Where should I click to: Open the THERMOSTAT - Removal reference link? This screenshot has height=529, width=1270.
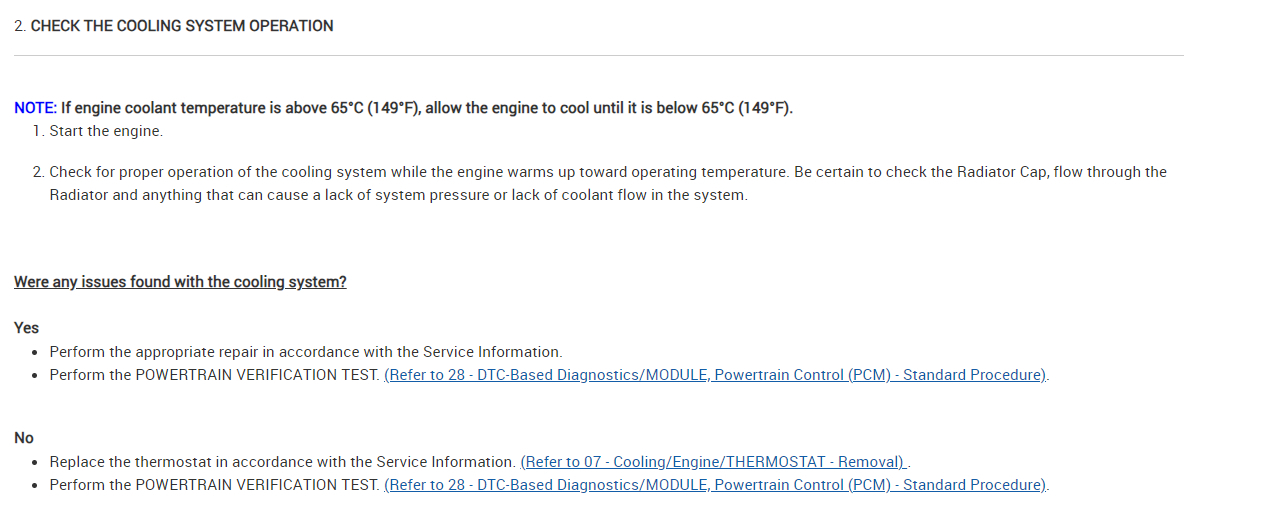pos(713,462)
